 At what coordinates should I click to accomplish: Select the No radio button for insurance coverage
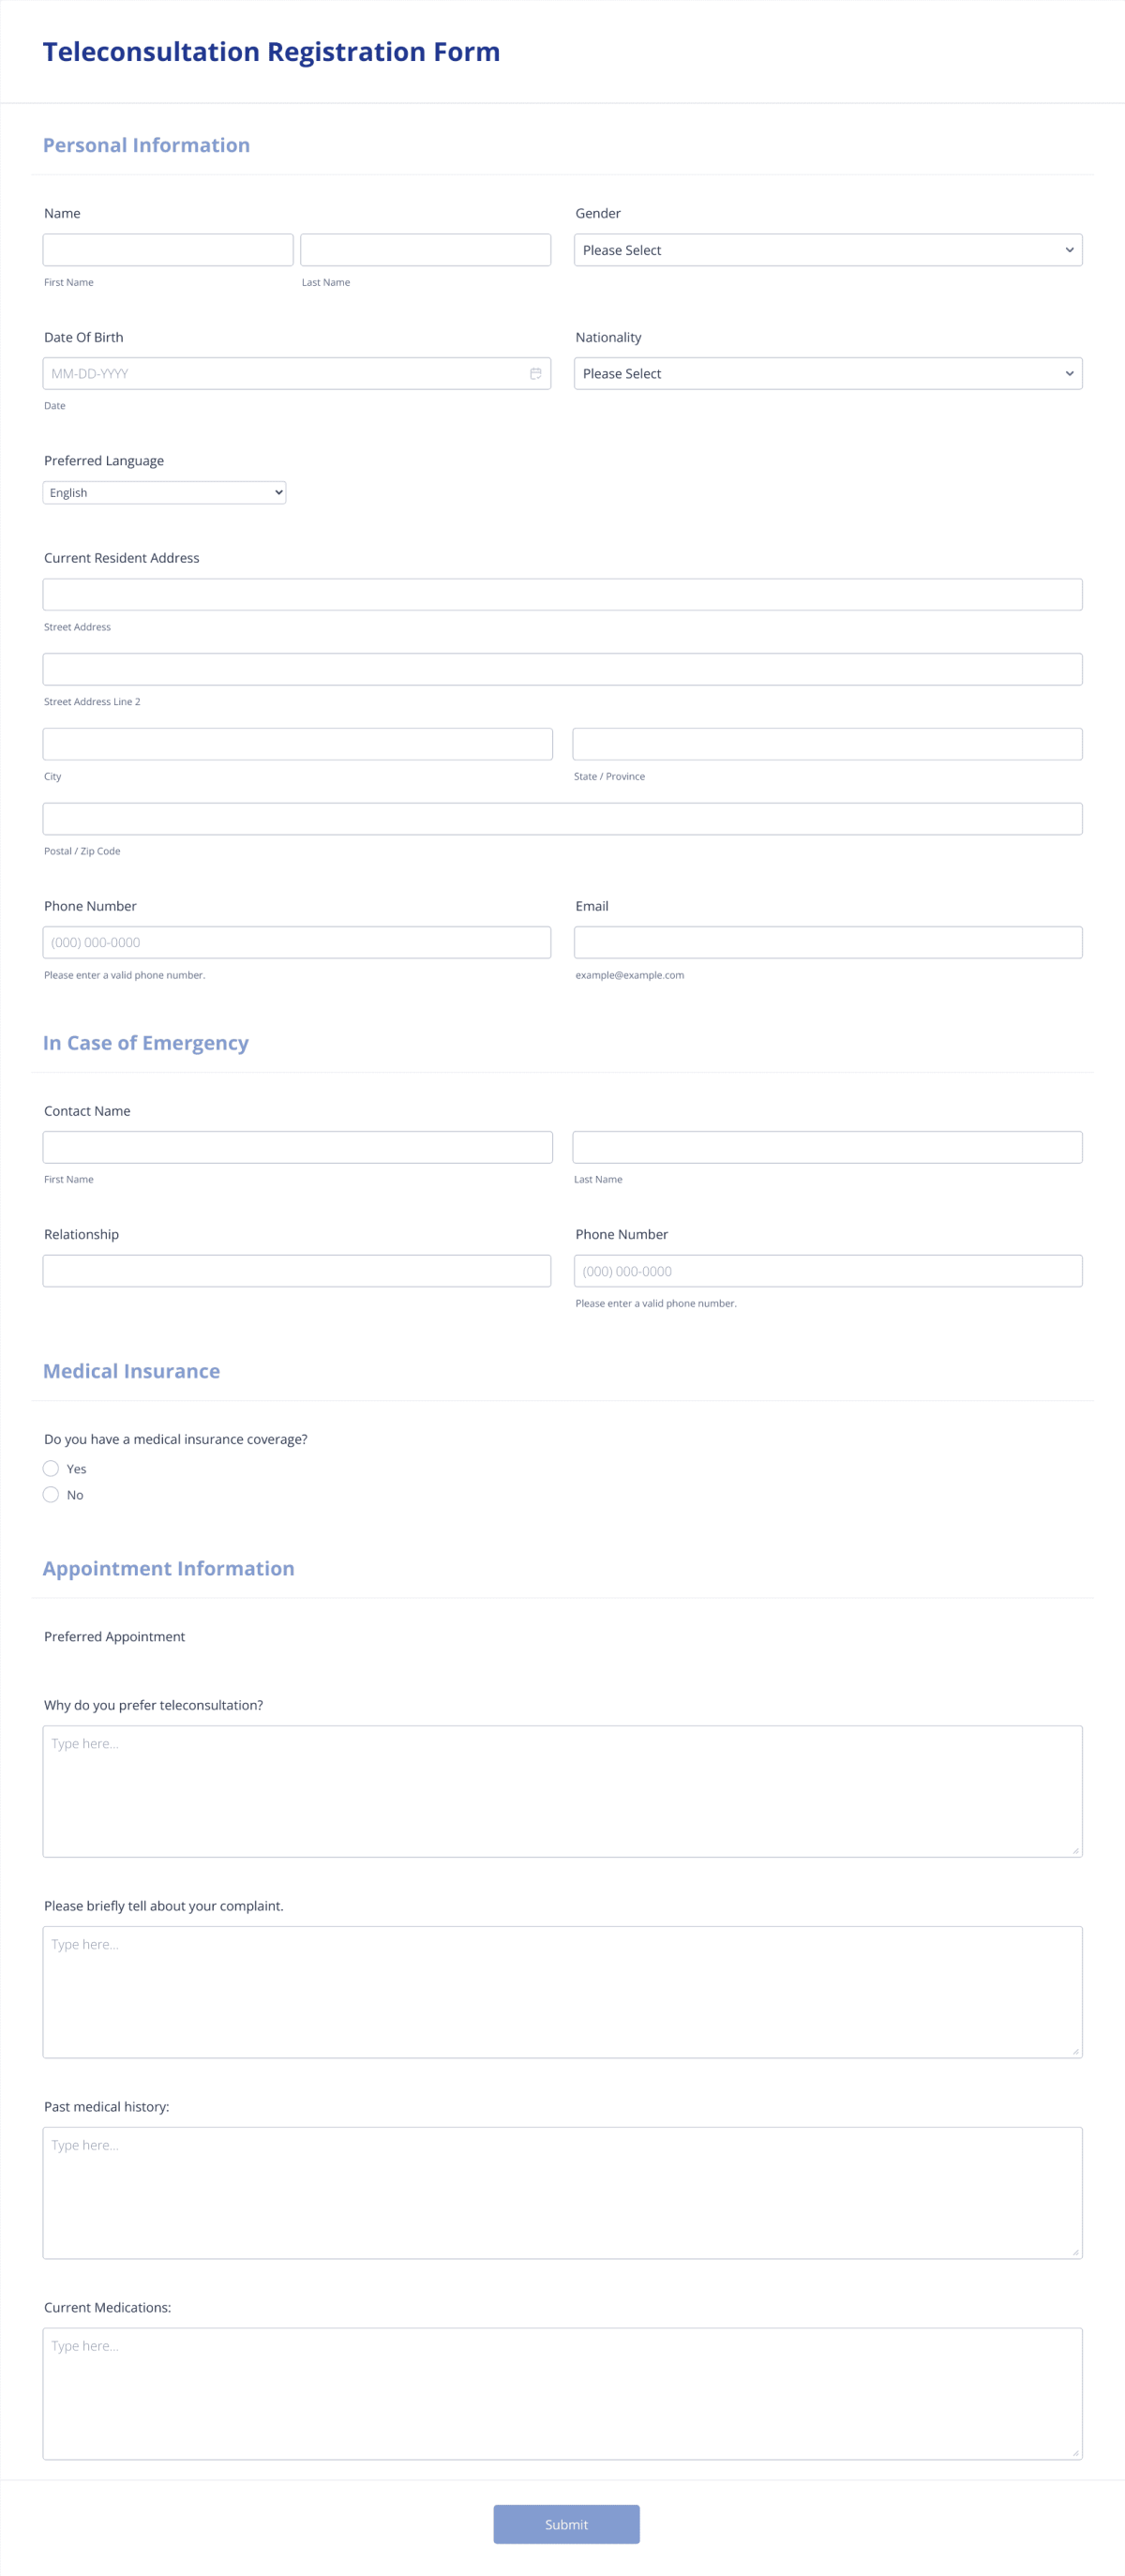51,1494
